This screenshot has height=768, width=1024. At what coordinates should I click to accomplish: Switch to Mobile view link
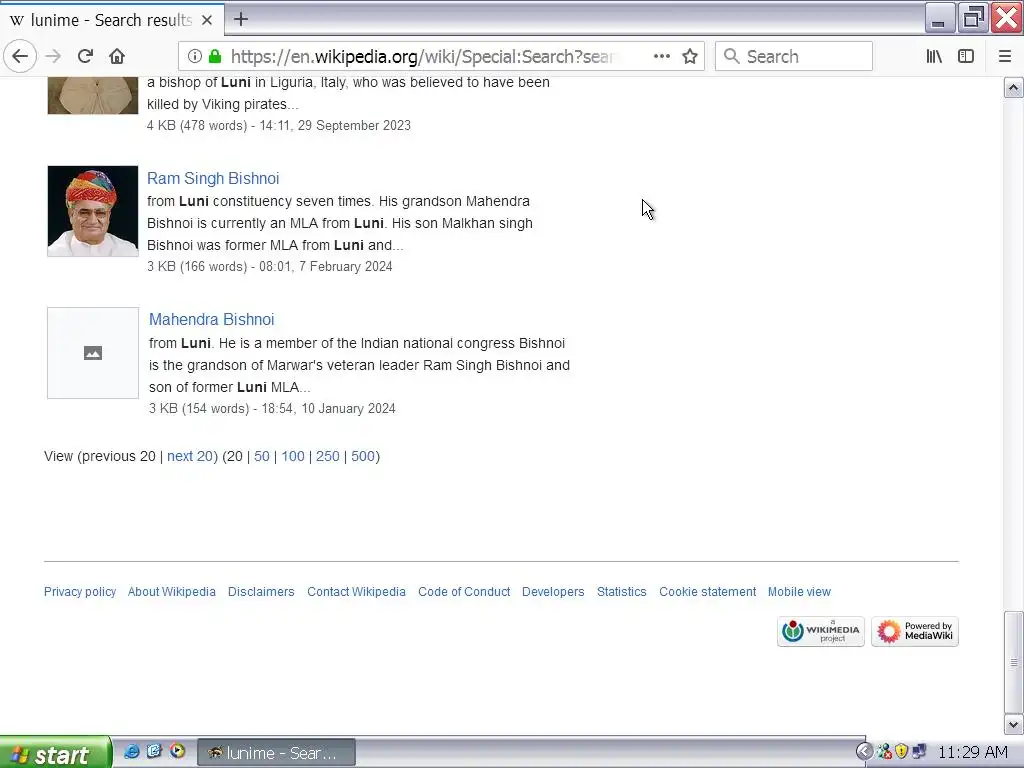[799, 592]
